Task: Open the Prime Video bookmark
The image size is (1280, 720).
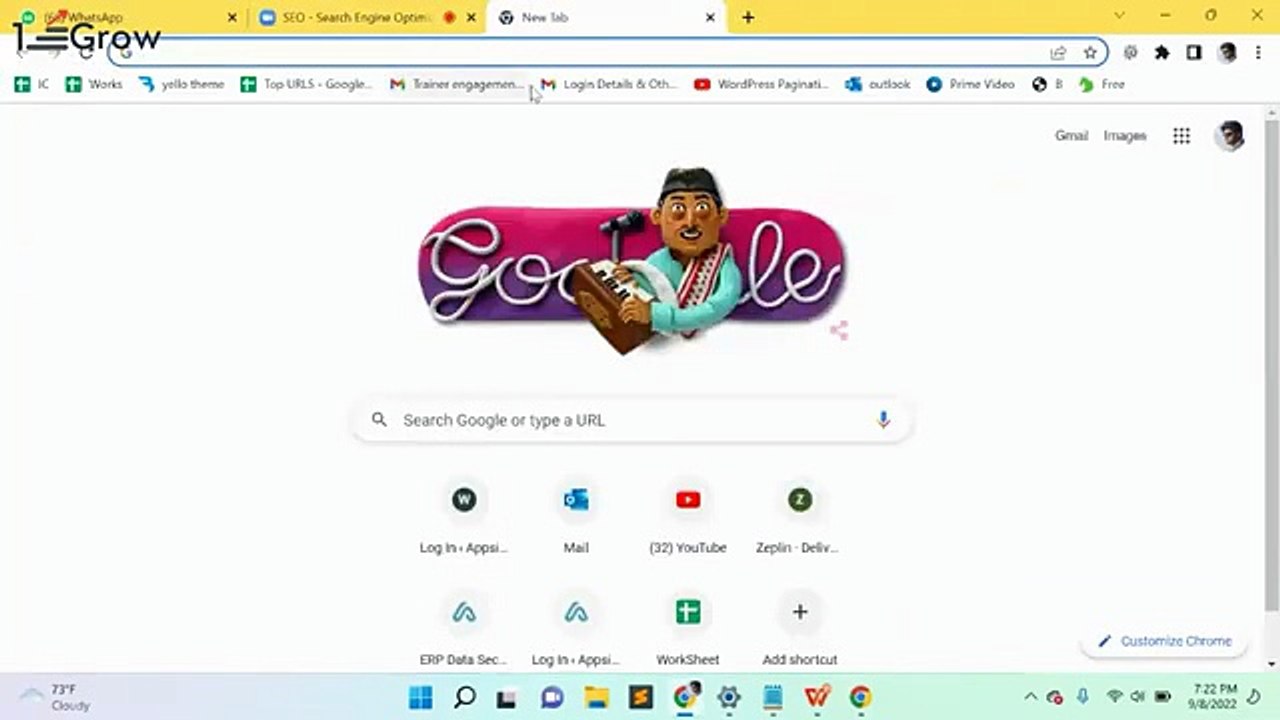Action: click(970, 84)
